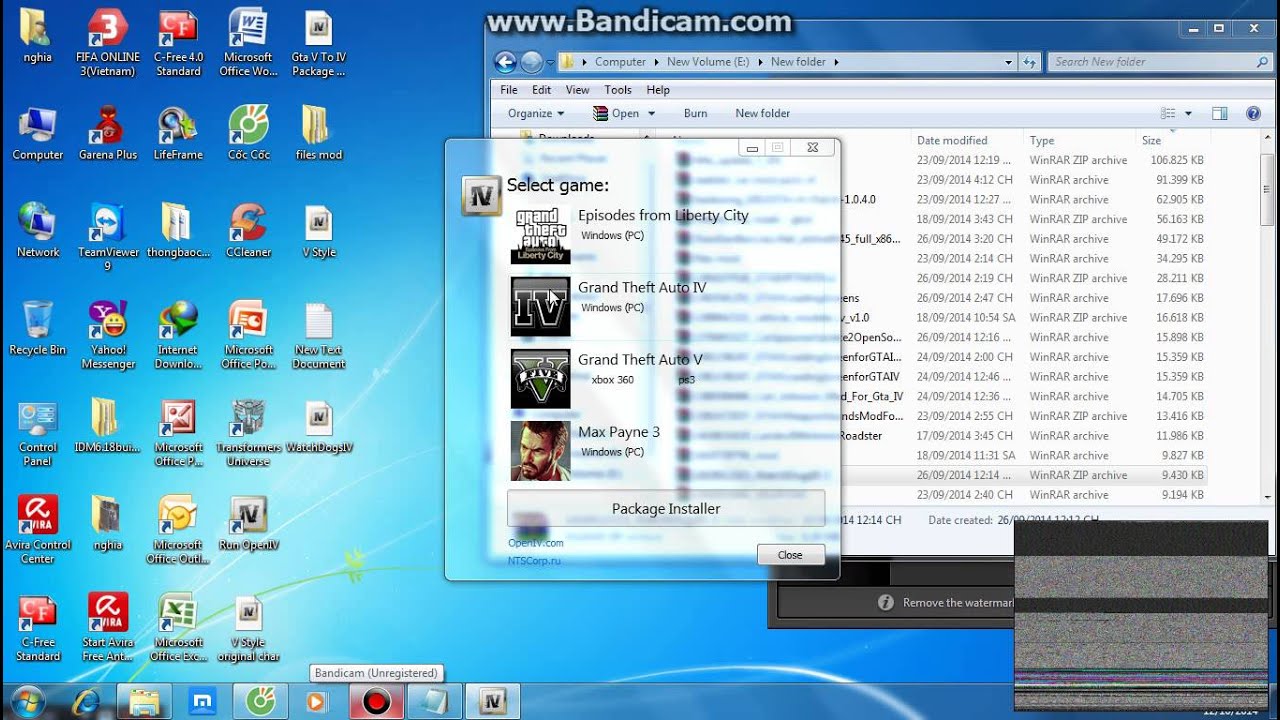Switch to Bandicam taskbar button

[376, 702]
